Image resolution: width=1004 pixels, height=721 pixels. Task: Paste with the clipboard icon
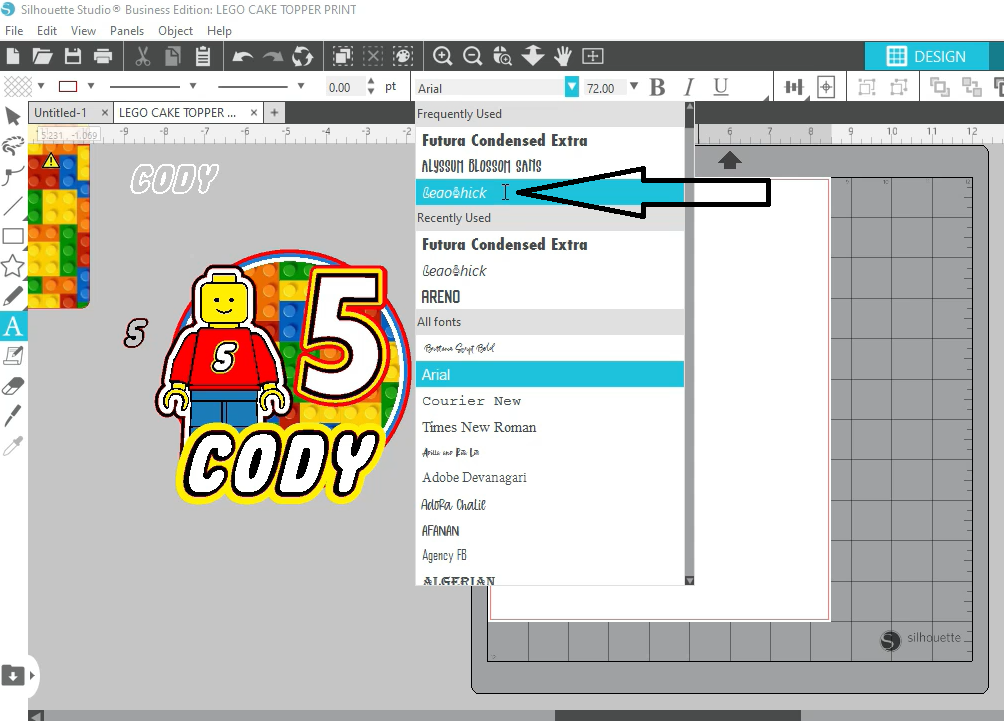(203, 56)
